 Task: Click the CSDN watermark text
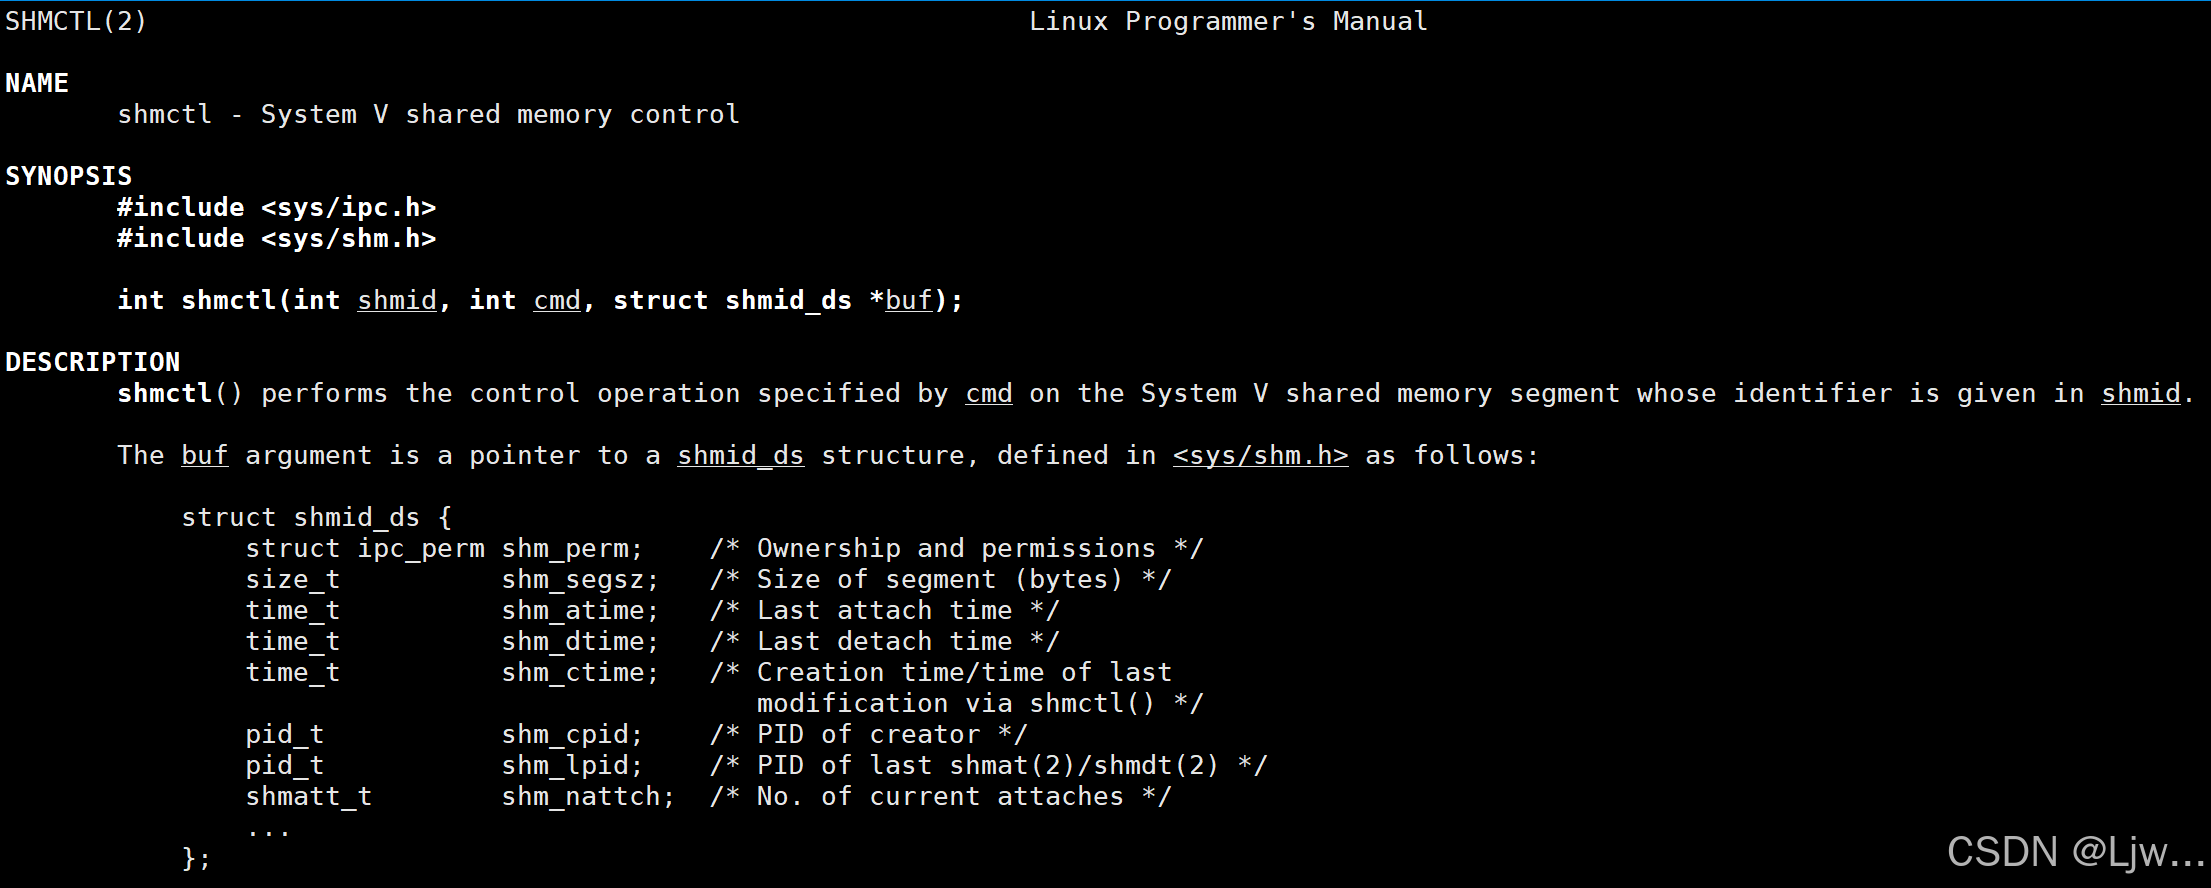(2074, 852)
